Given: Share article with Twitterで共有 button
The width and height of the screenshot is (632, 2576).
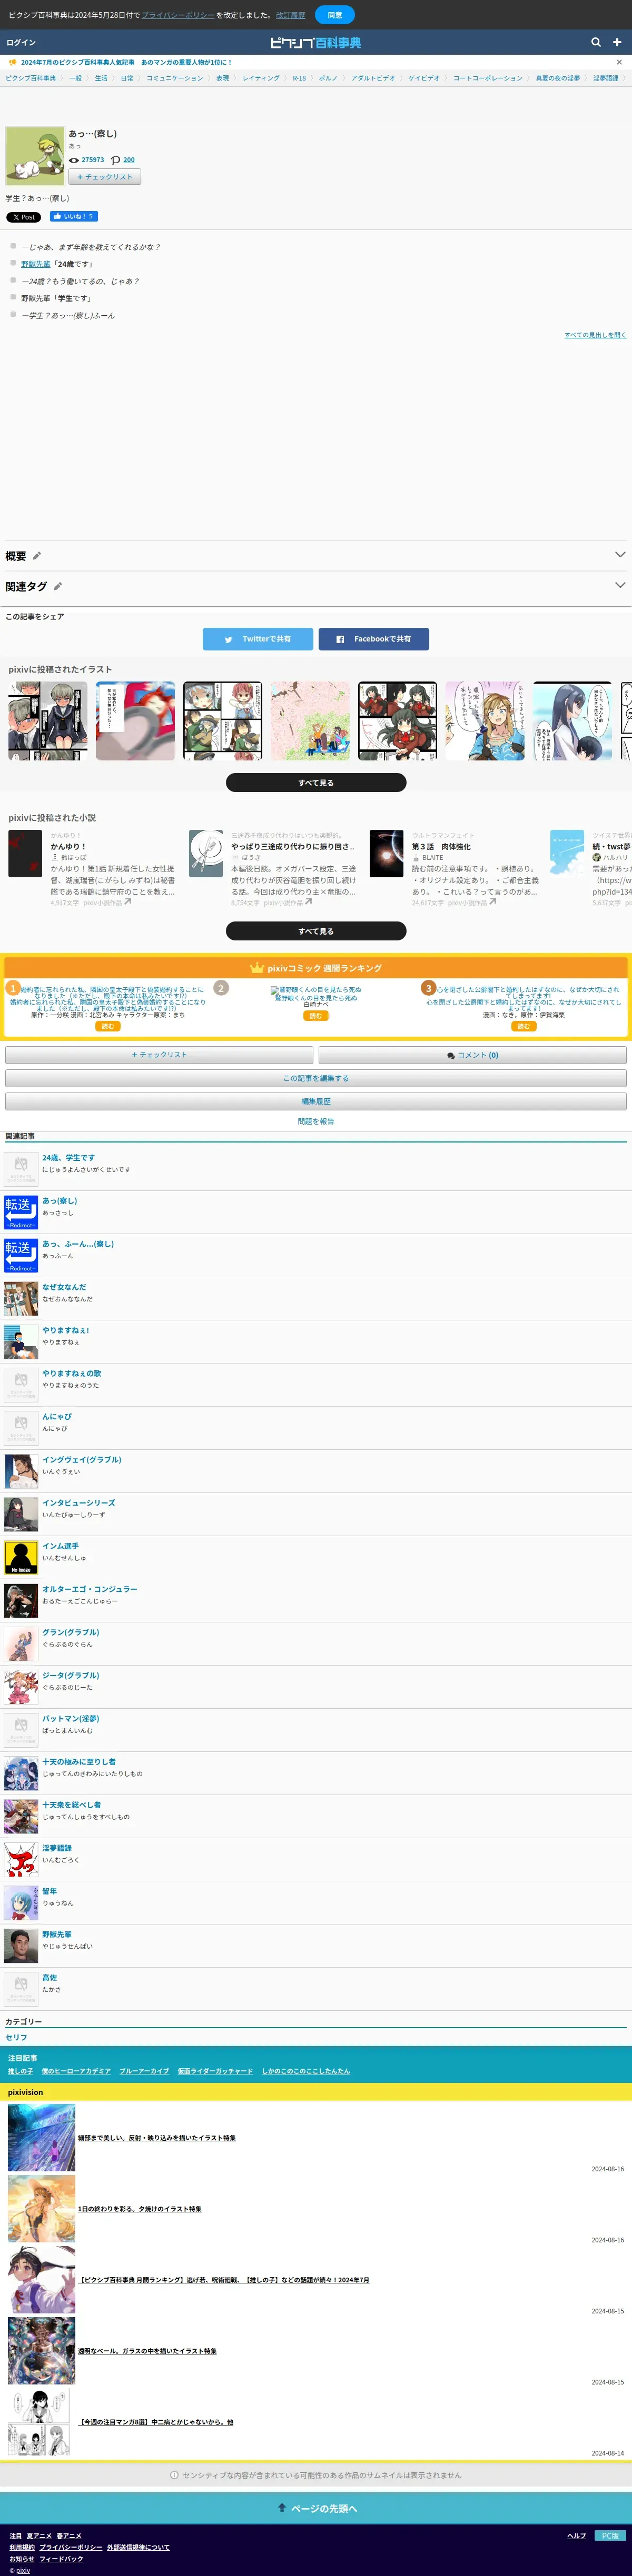Looking at the screenshot, I should [258, 639].
